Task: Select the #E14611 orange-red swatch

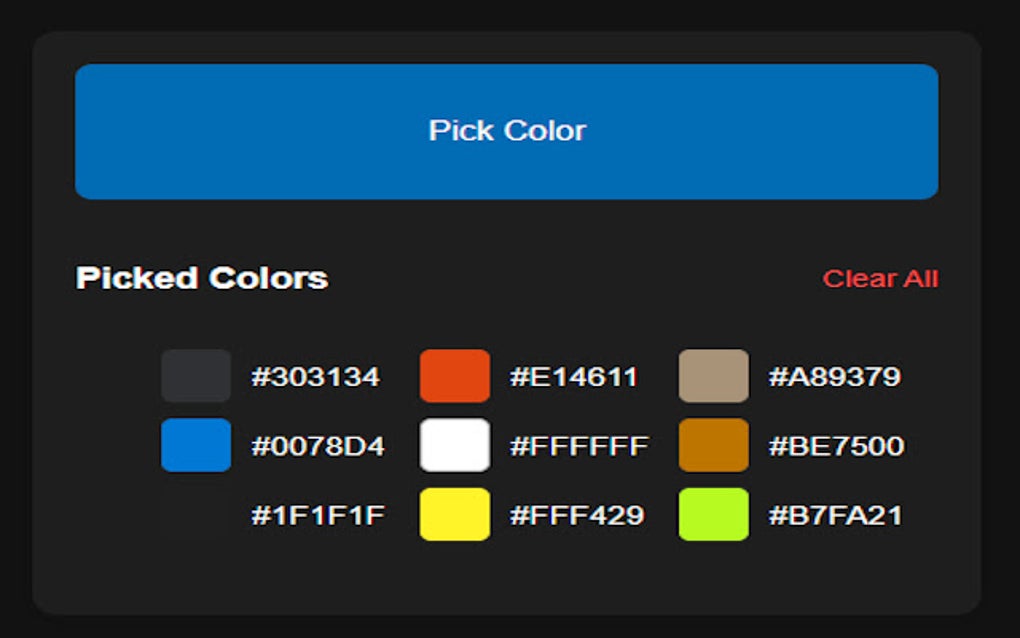Action: tap(455, 377)
